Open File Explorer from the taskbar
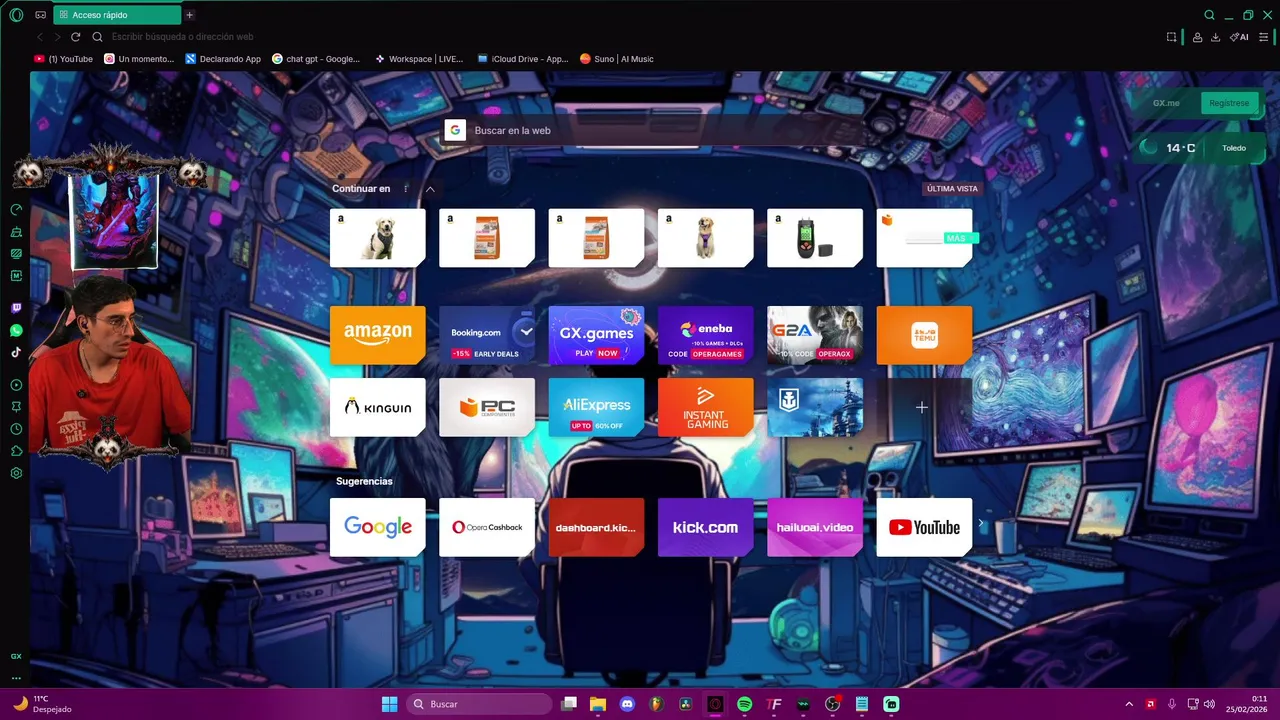Screen dimensions: 1280x720 click(598, 704)
